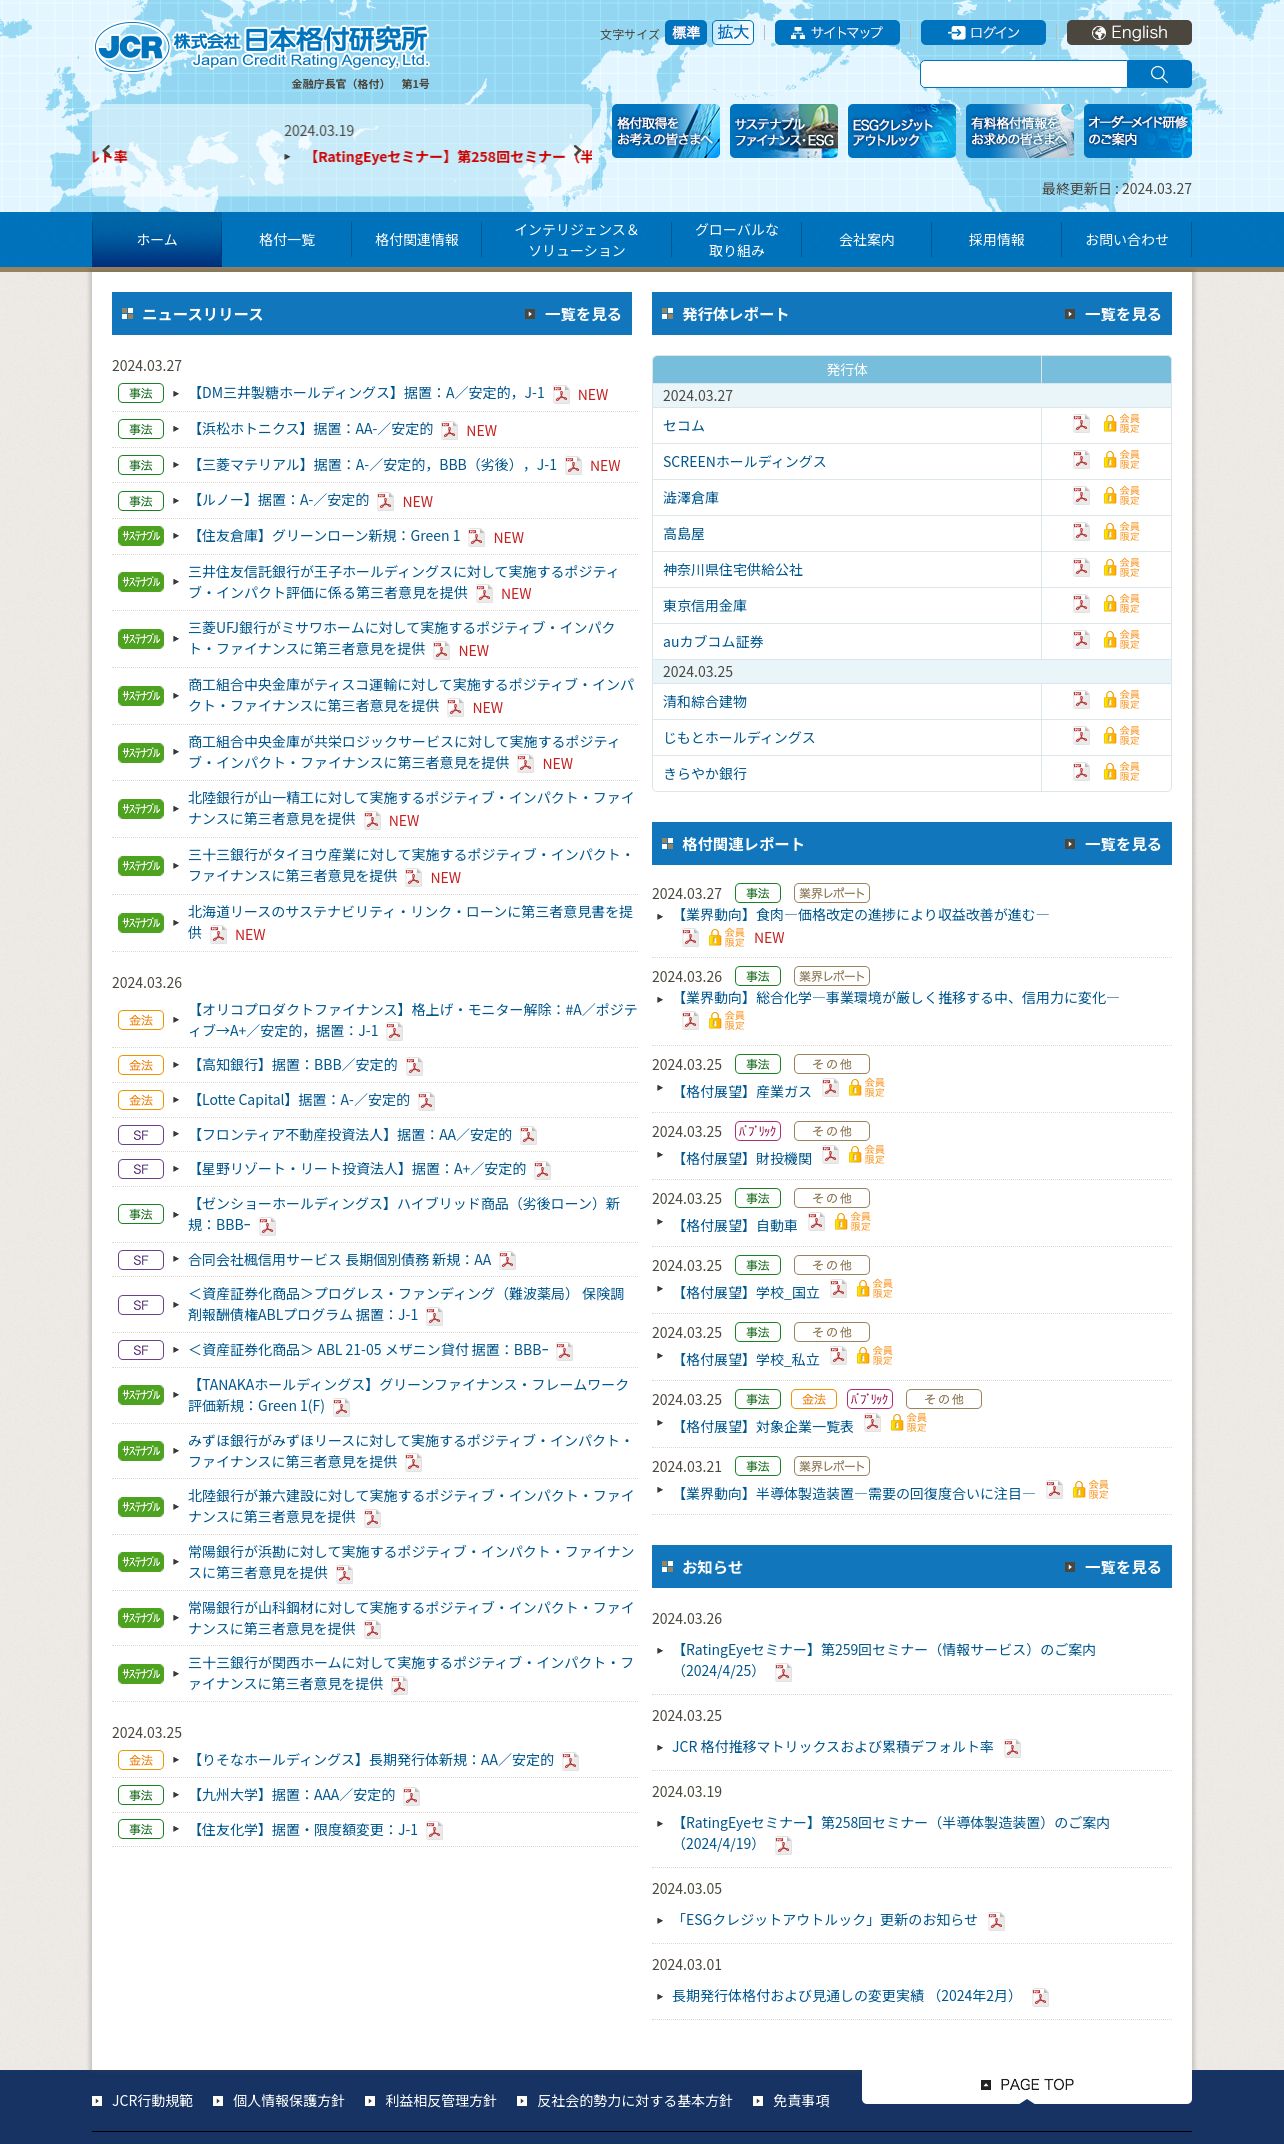This screenshot has height=2144, width=1284.
Task: Click the サイトマップ button
Action: click(x=837, y=33)
